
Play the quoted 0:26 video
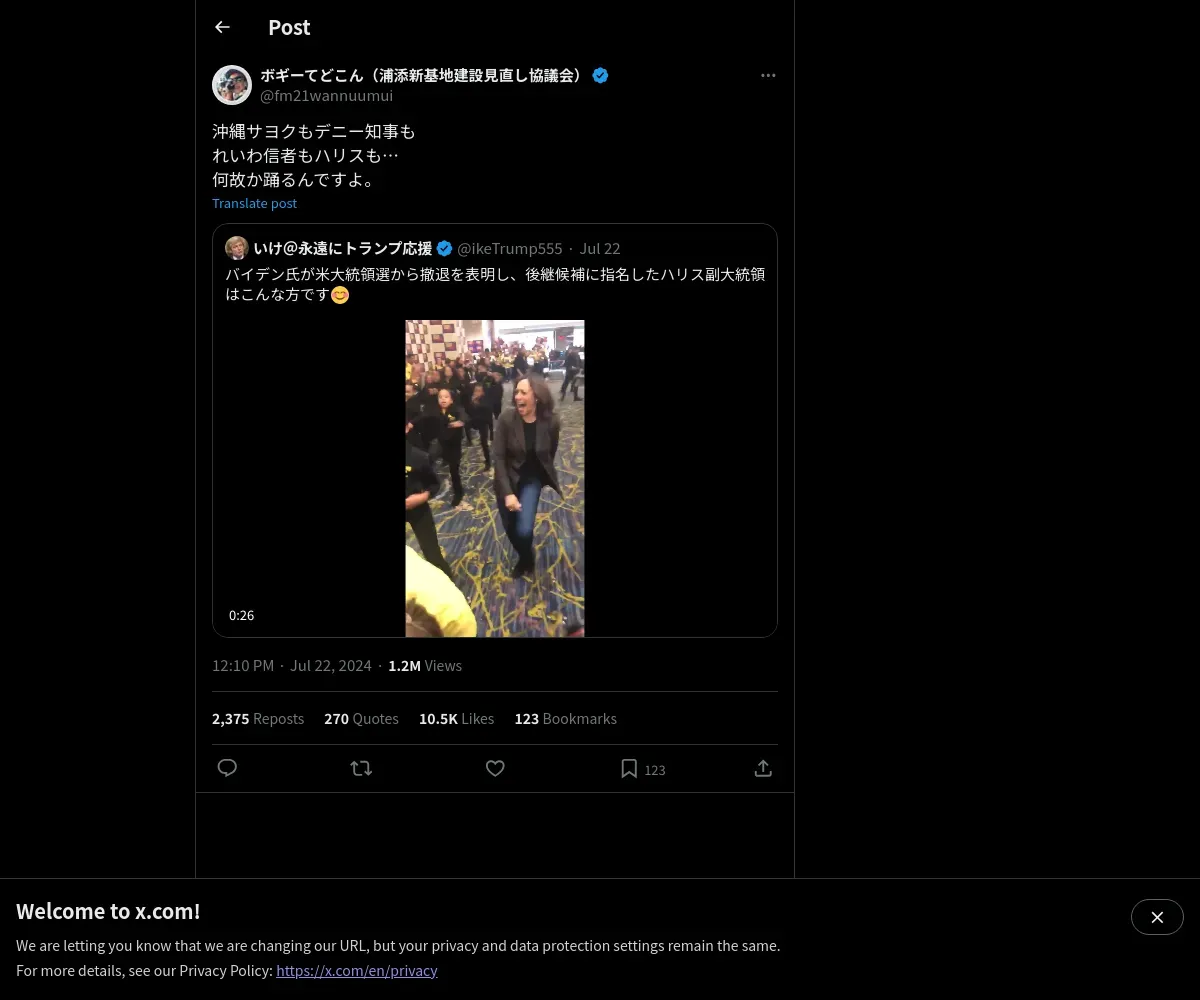(x=495, y=478)
